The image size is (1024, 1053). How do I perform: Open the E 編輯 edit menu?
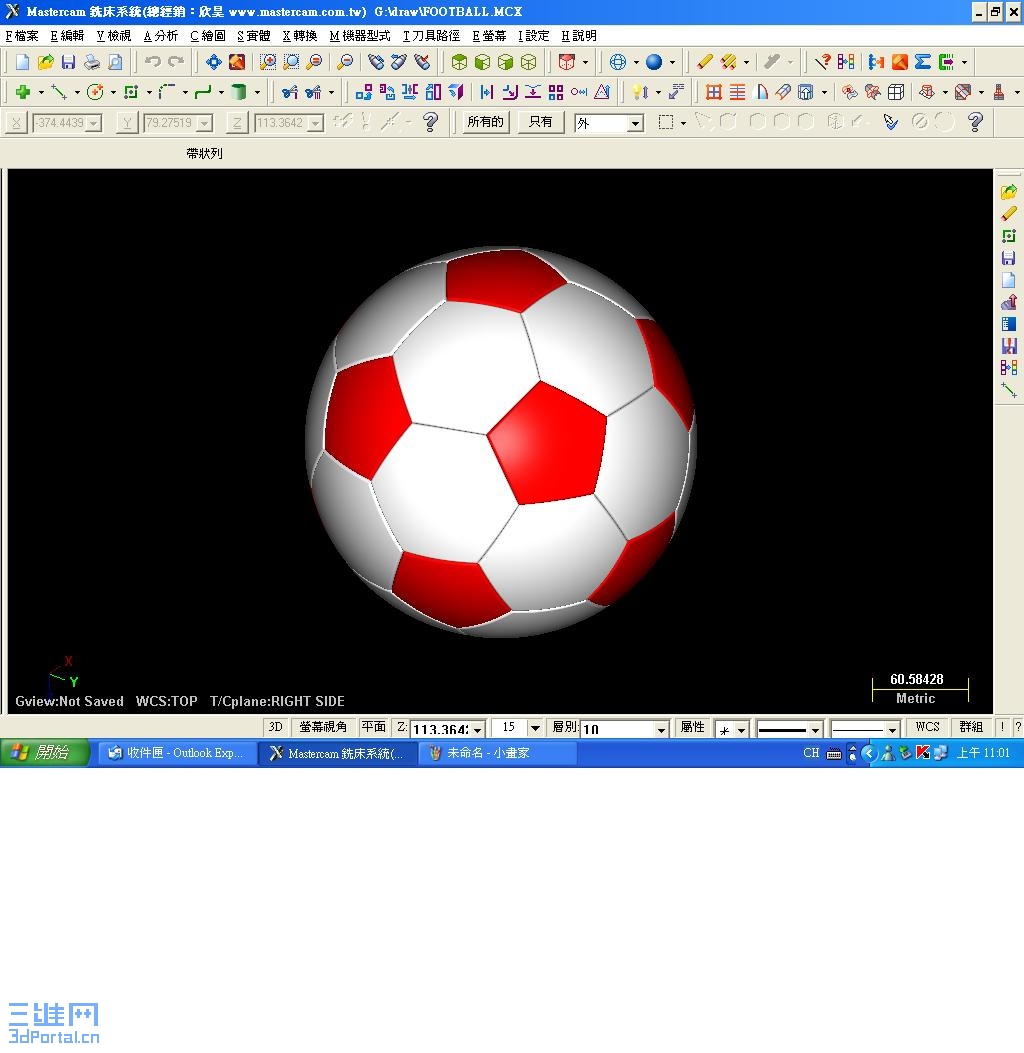point(67,36)
